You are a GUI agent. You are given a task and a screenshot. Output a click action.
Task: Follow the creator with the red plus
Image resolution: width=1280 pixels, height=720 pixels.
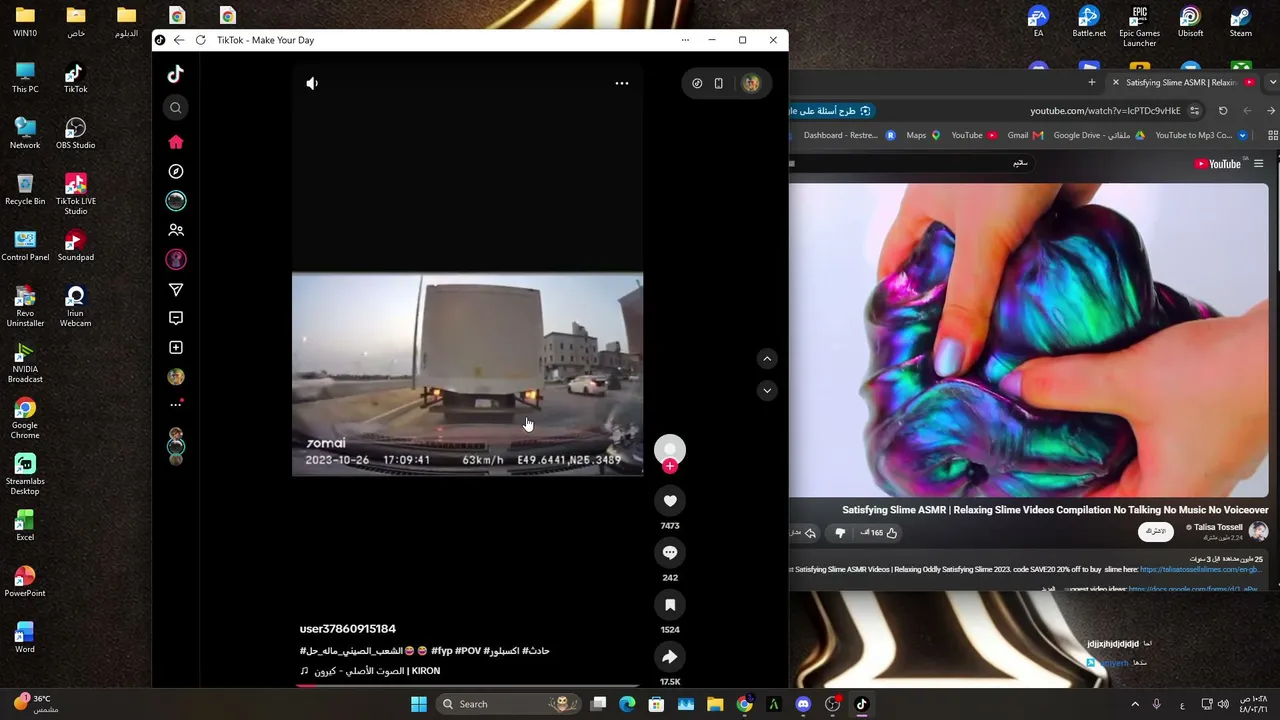click(670, 466)
